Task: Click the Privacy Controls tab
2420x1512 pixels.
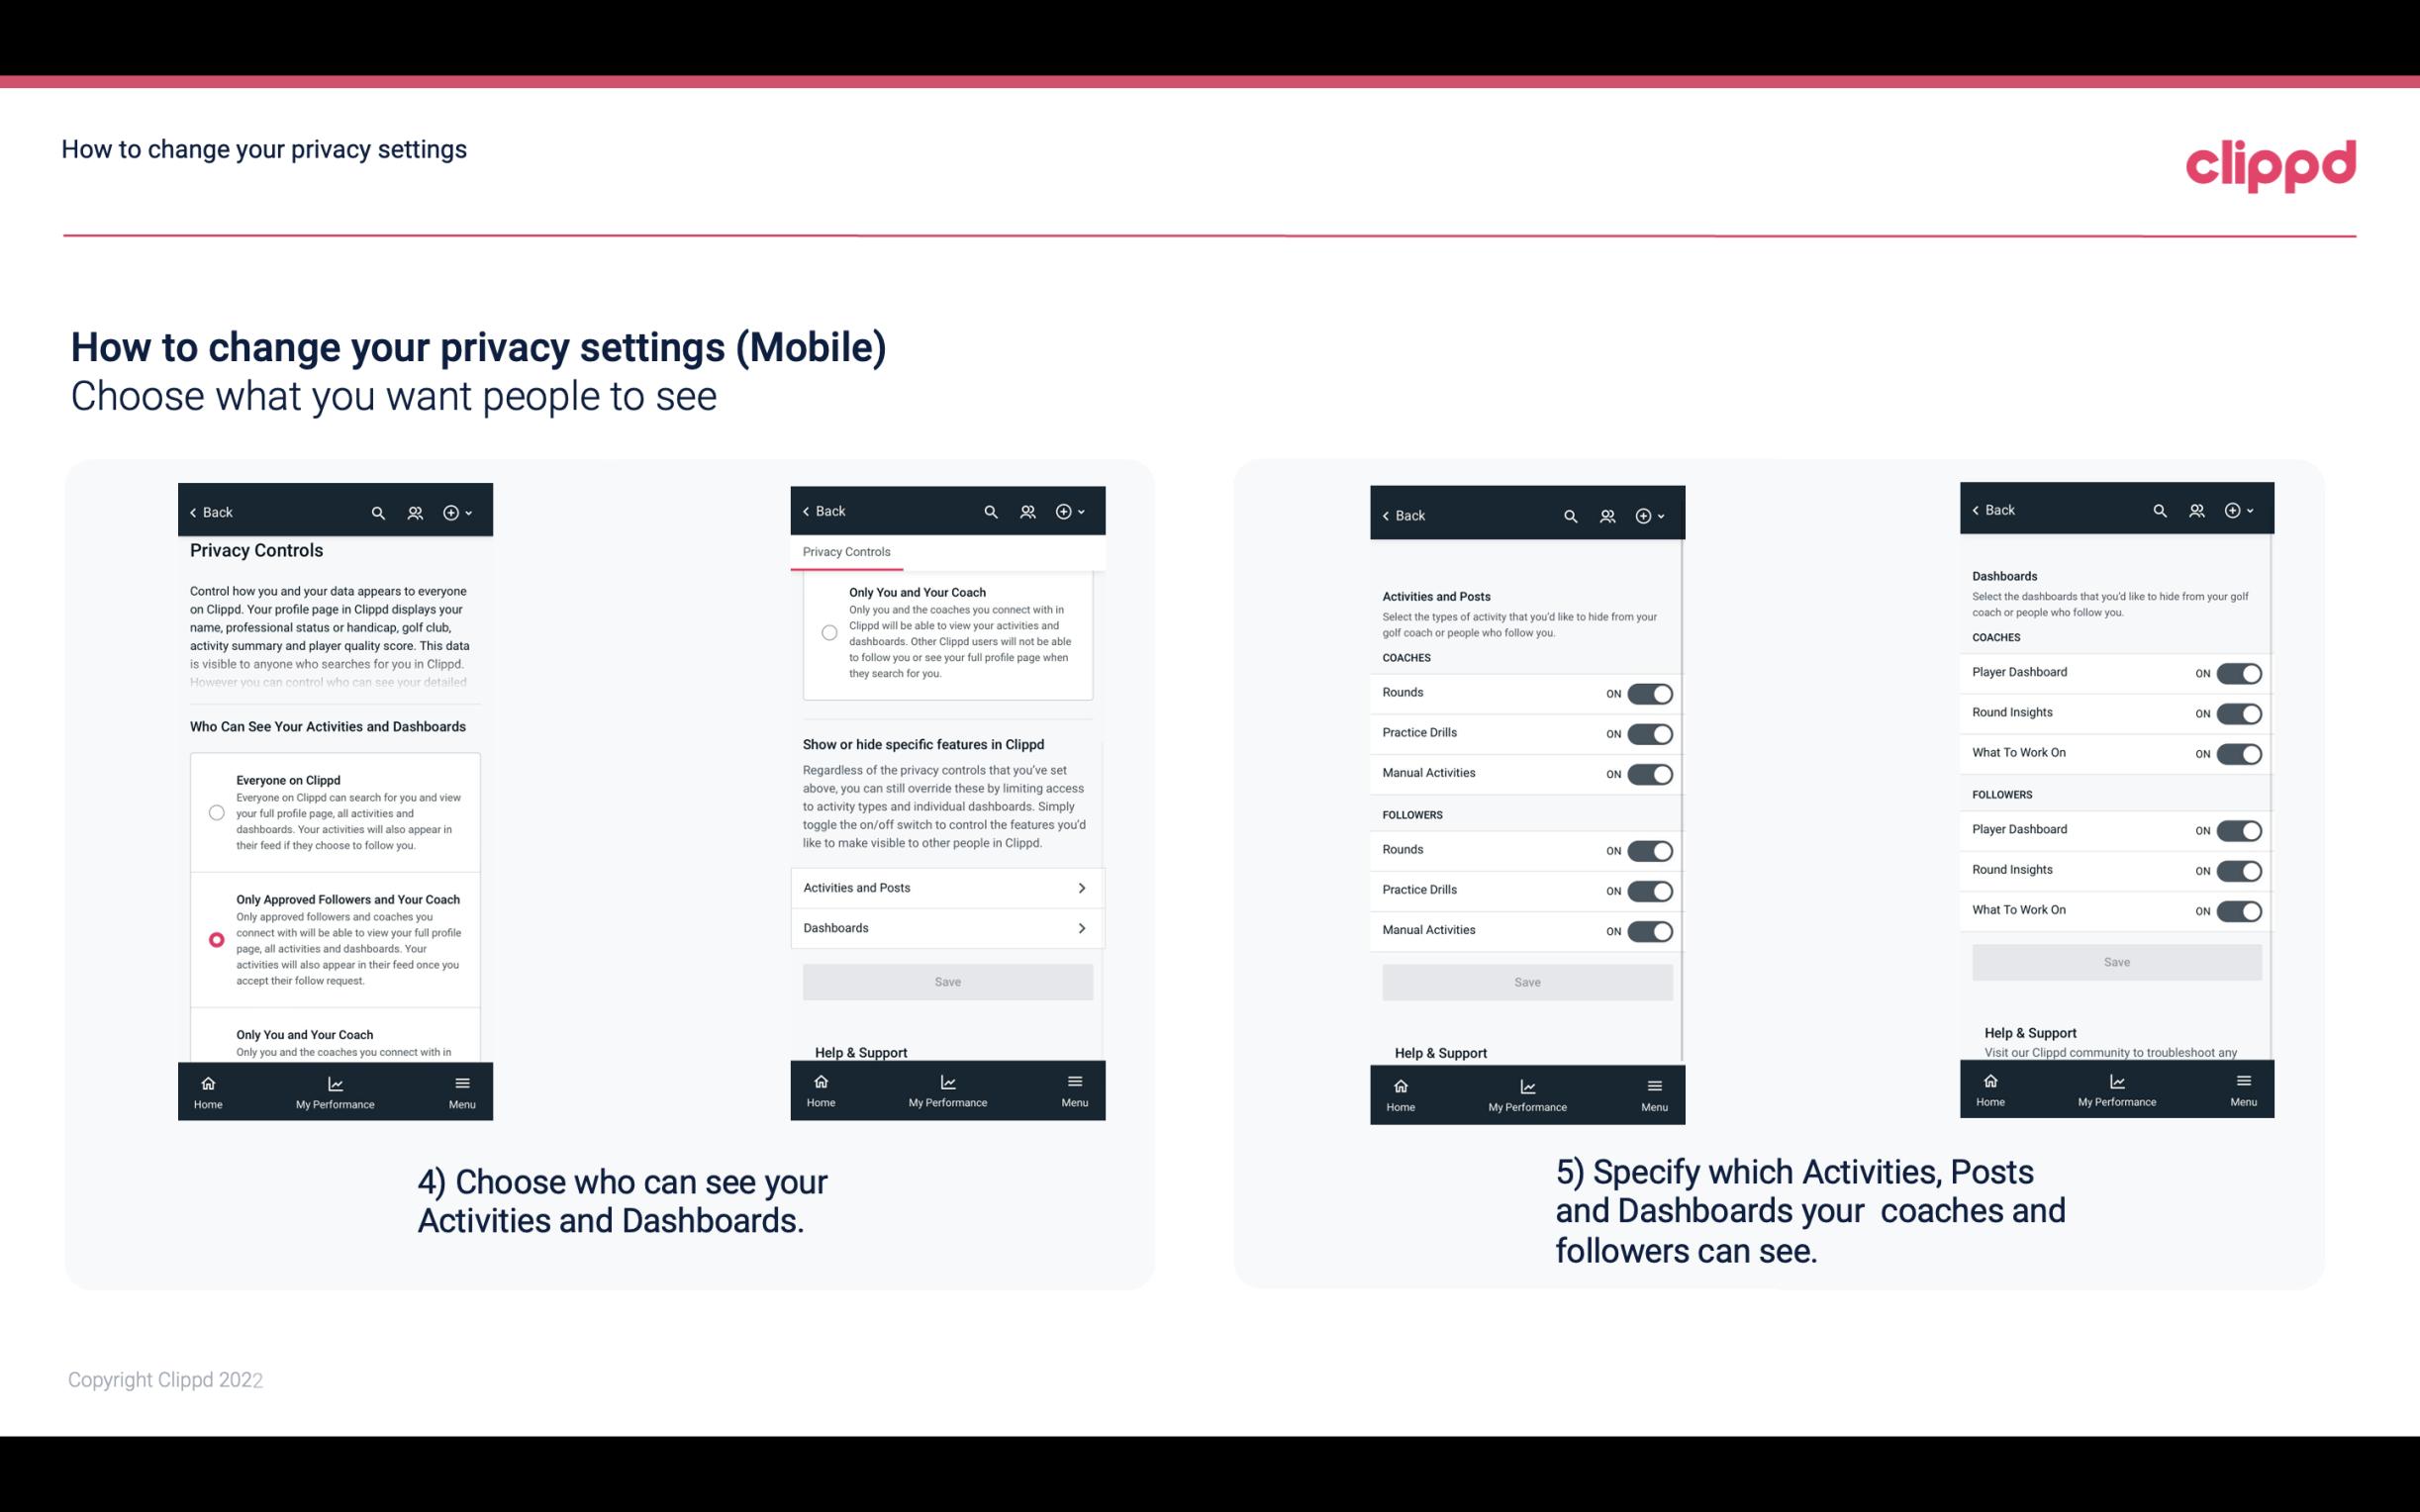Action: point(845,552)
